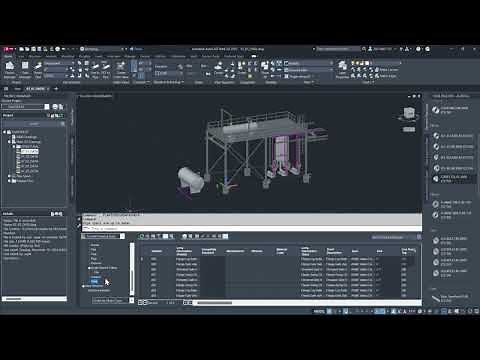The width and height of the screenshot is (480, 360).
Task: Click Data Manager horizontal scrollbar thumb
Action: (x=214, y=303)
